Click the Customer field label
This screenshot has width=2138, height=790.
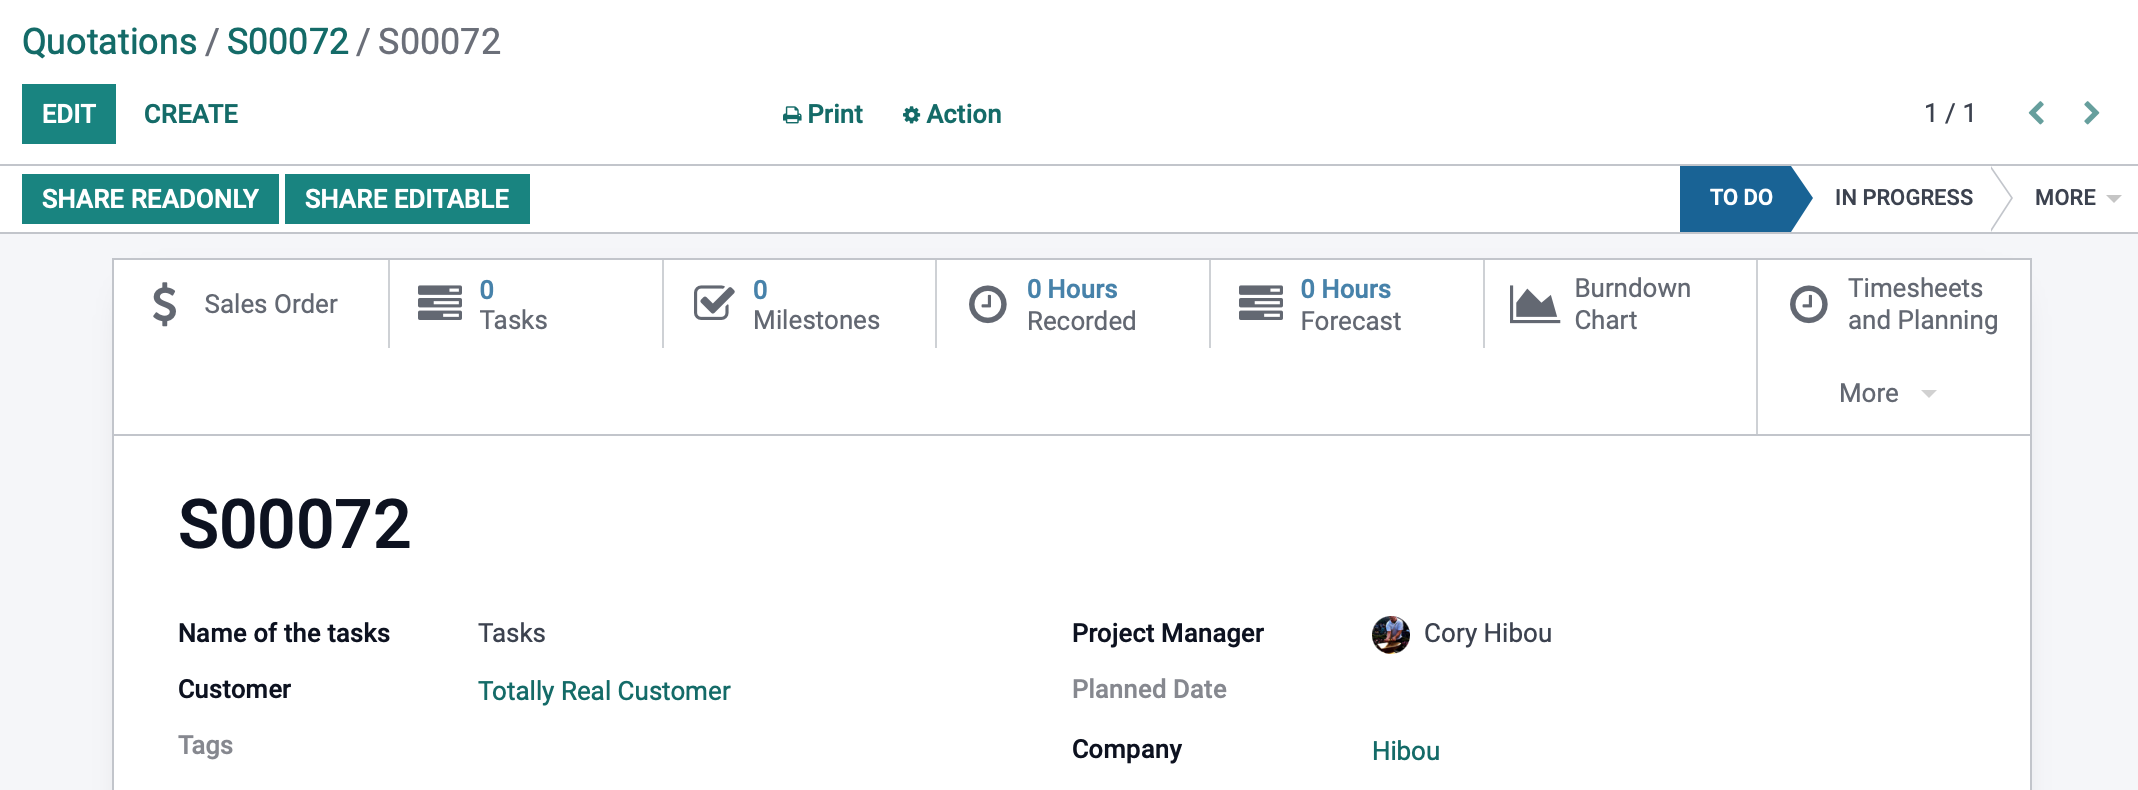(x=234, y=689)
